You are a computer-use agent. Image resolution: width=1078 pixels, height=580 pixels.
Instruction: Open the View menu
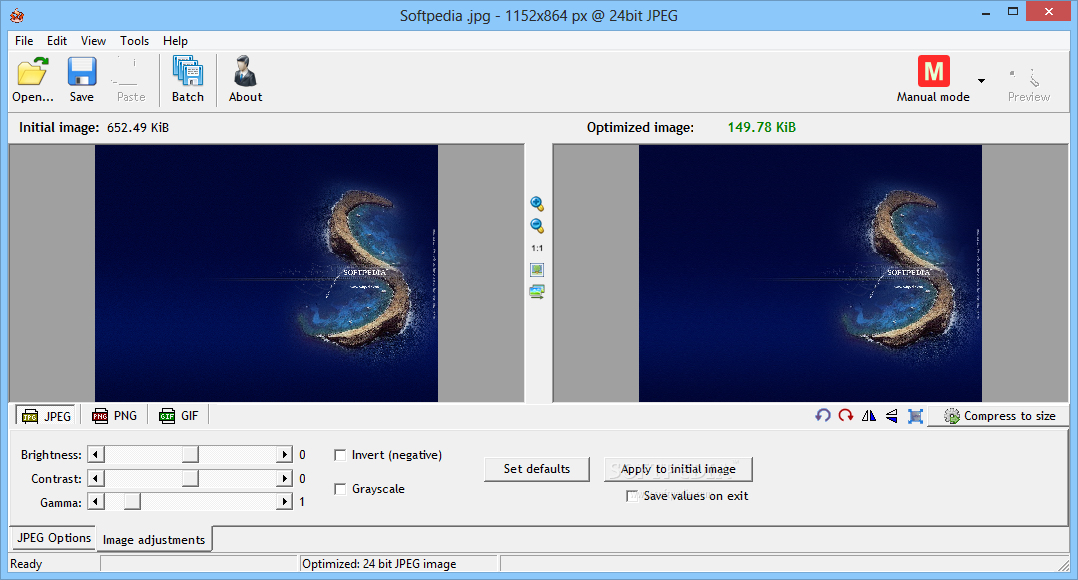coord(93,41)
